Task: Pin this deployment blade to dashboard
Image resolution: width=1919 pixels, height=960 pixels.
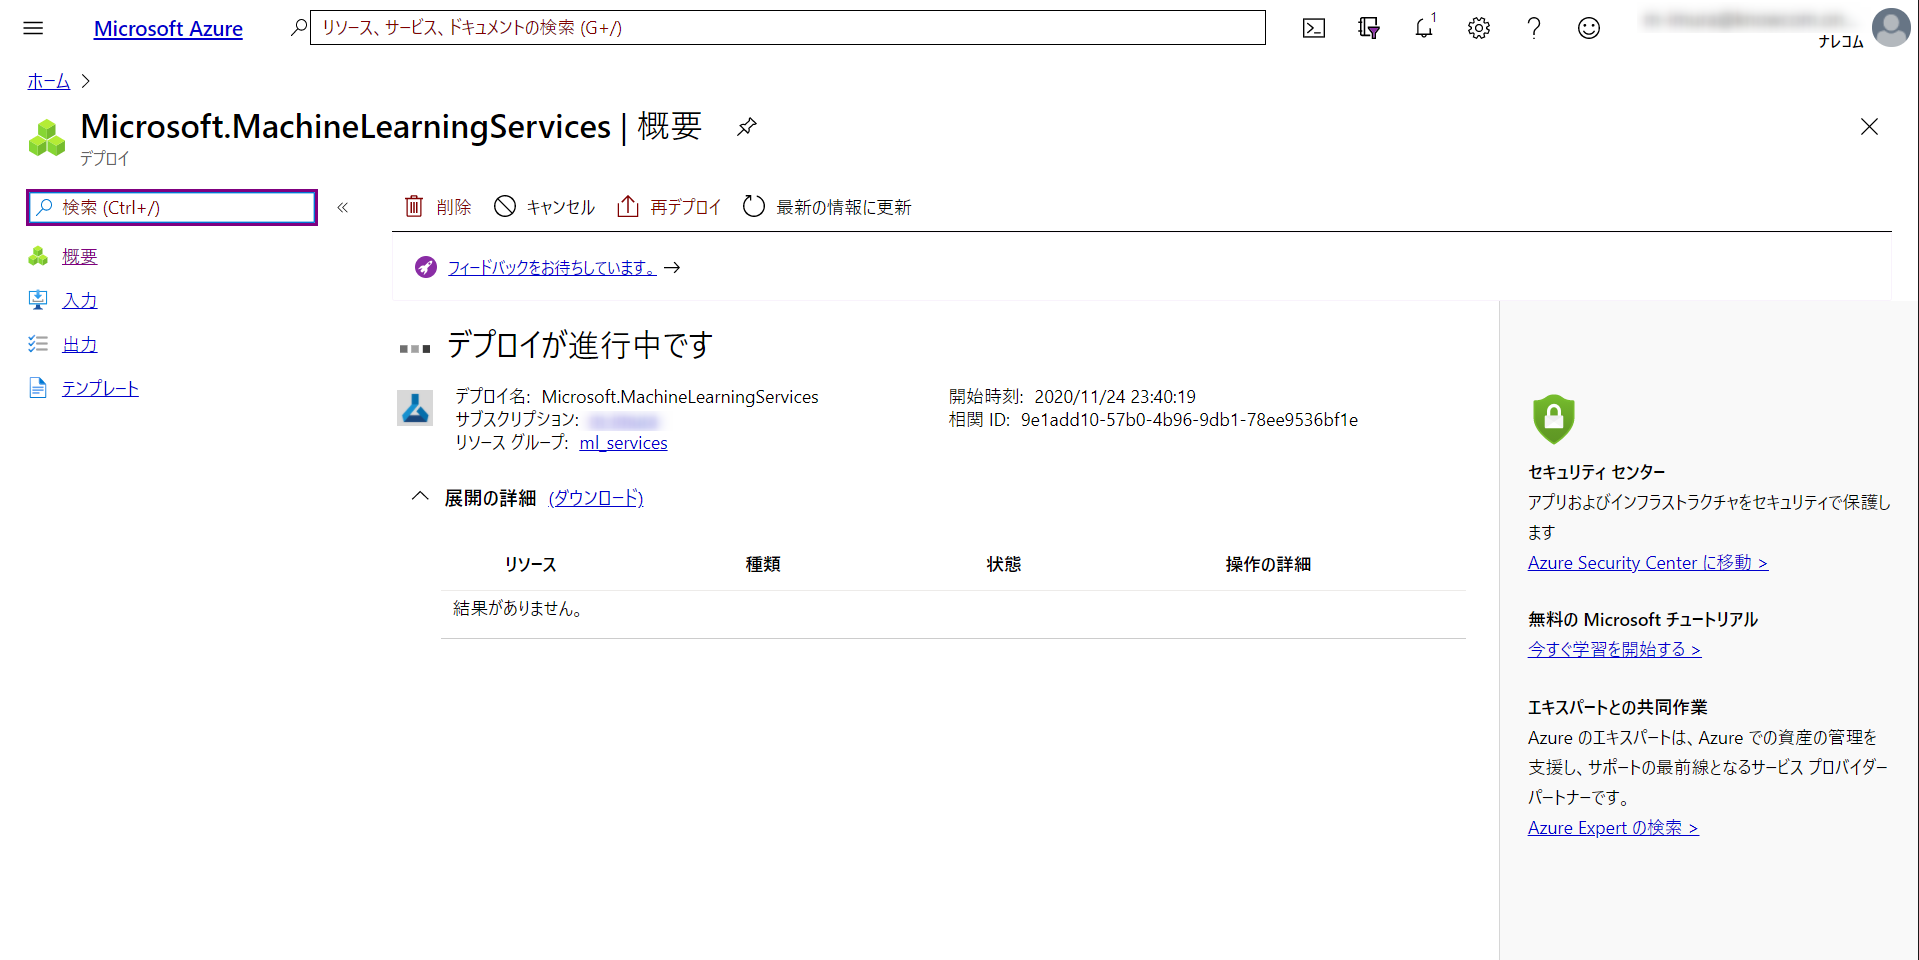Action: [747, 127]
